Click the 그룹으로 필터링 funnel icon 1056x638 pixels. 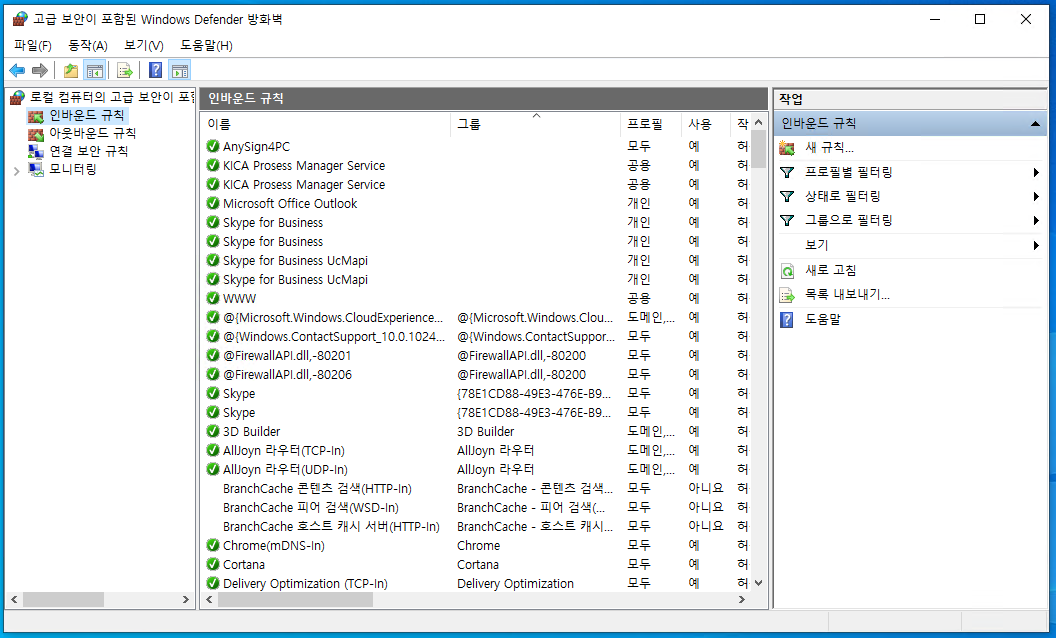[x=787, y=220]
